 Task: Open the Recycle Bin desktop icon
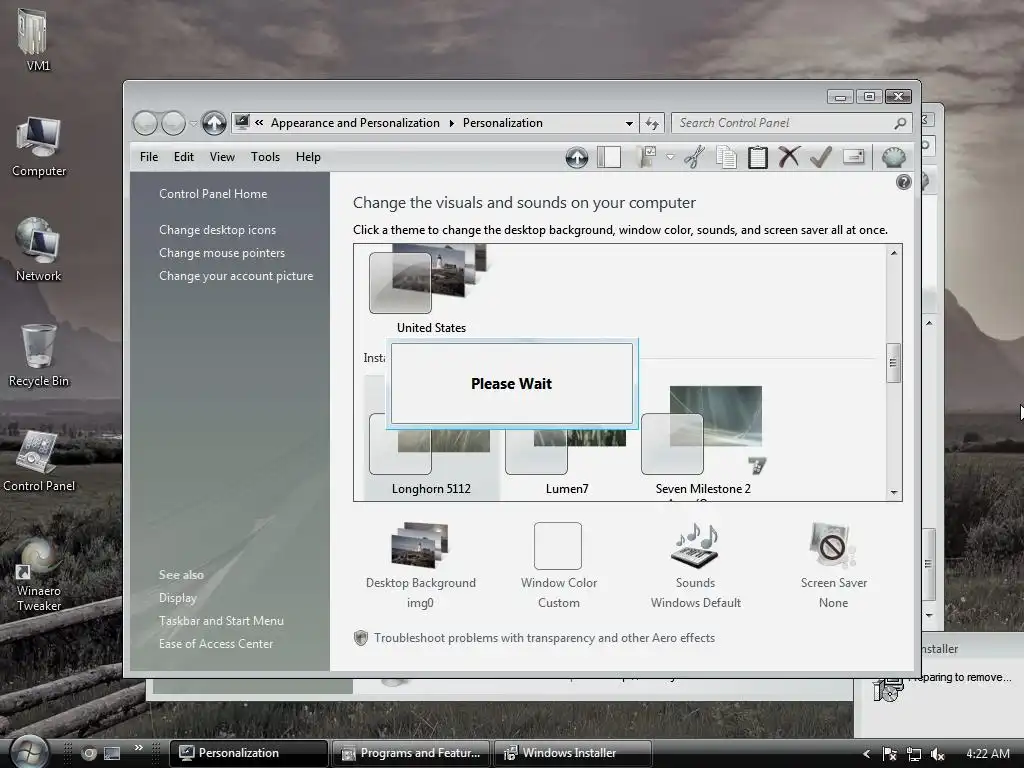point(39,356)
